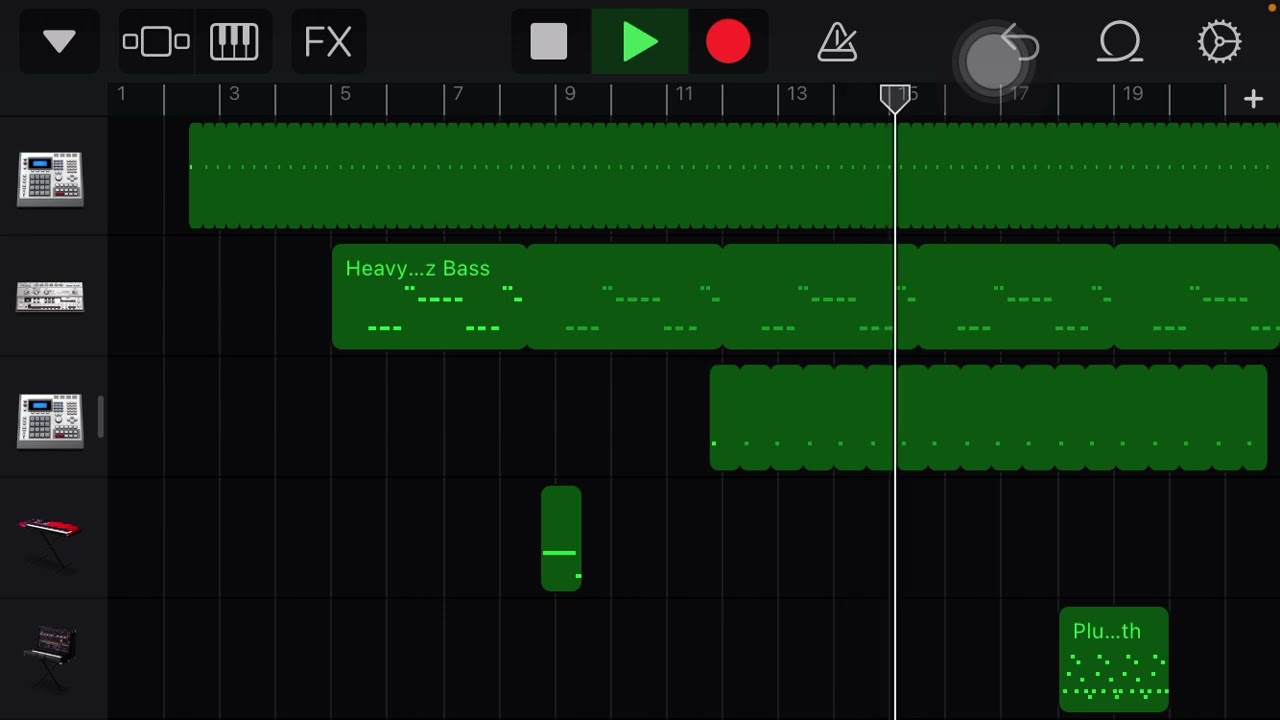Tap the grey assistive touch circle
This screenshot has height=720, width=1280.
pyautogui.click(x=993, y=61)
